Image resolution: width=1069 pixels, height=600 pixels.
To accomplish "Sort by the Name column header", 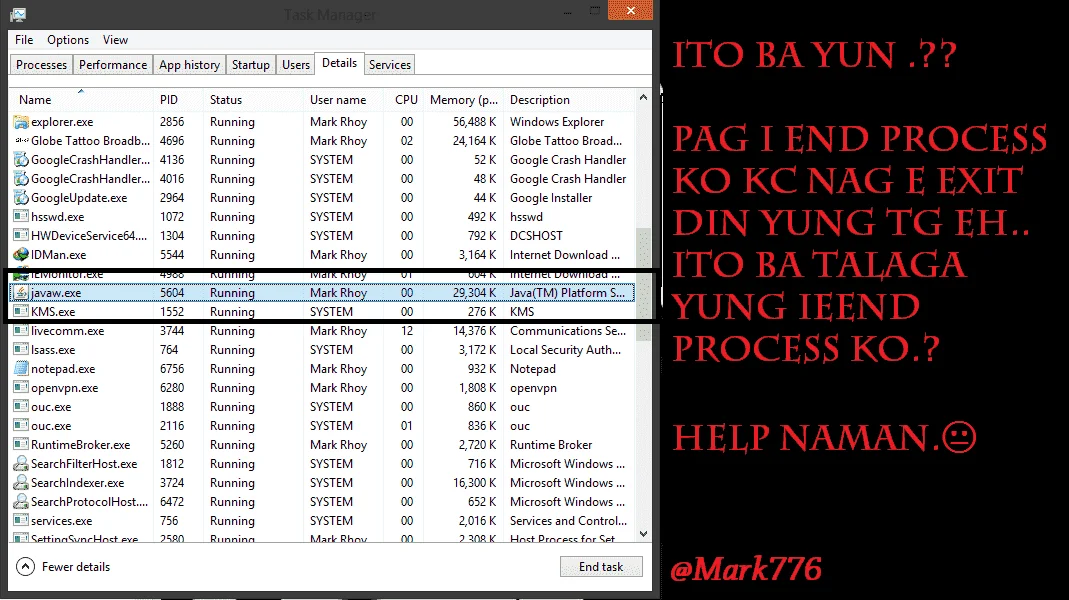I will tap(82, 100).
